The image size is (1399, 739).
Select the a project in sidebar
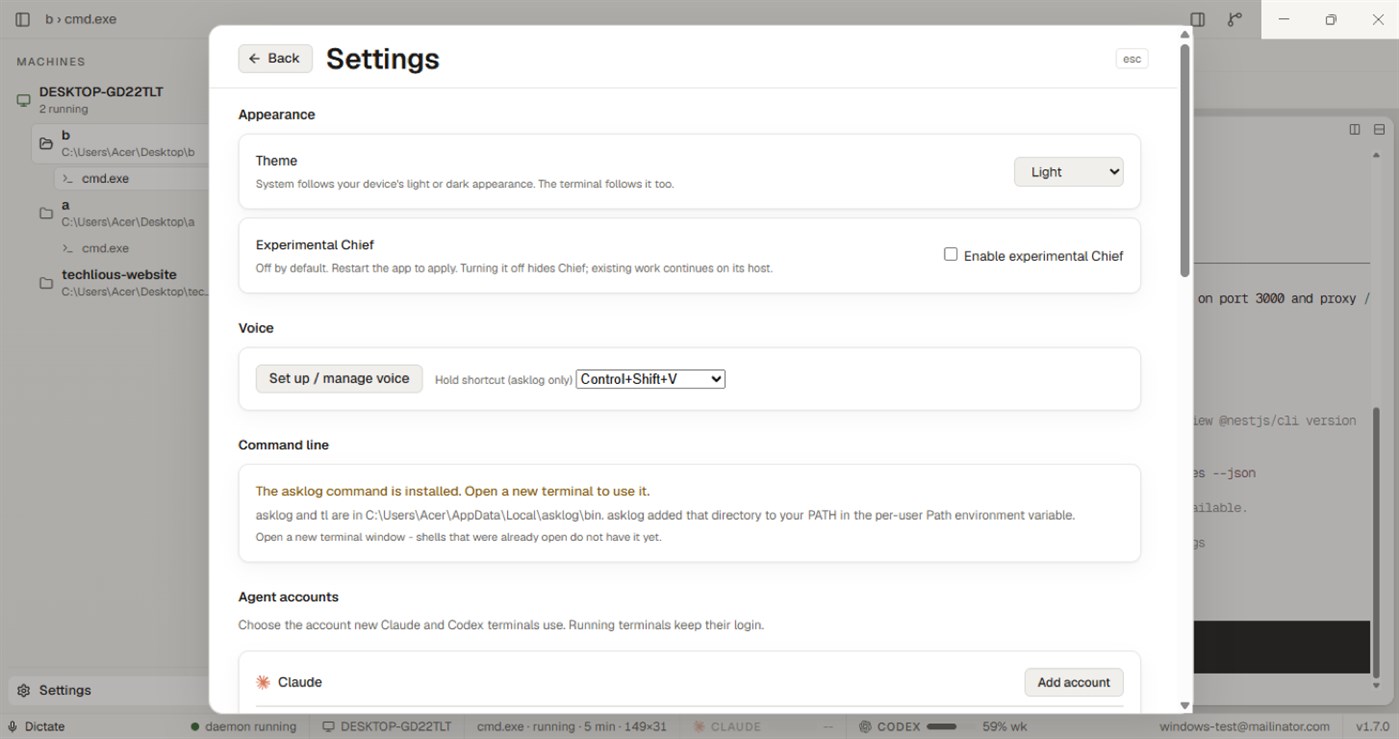tap(120, 213)
